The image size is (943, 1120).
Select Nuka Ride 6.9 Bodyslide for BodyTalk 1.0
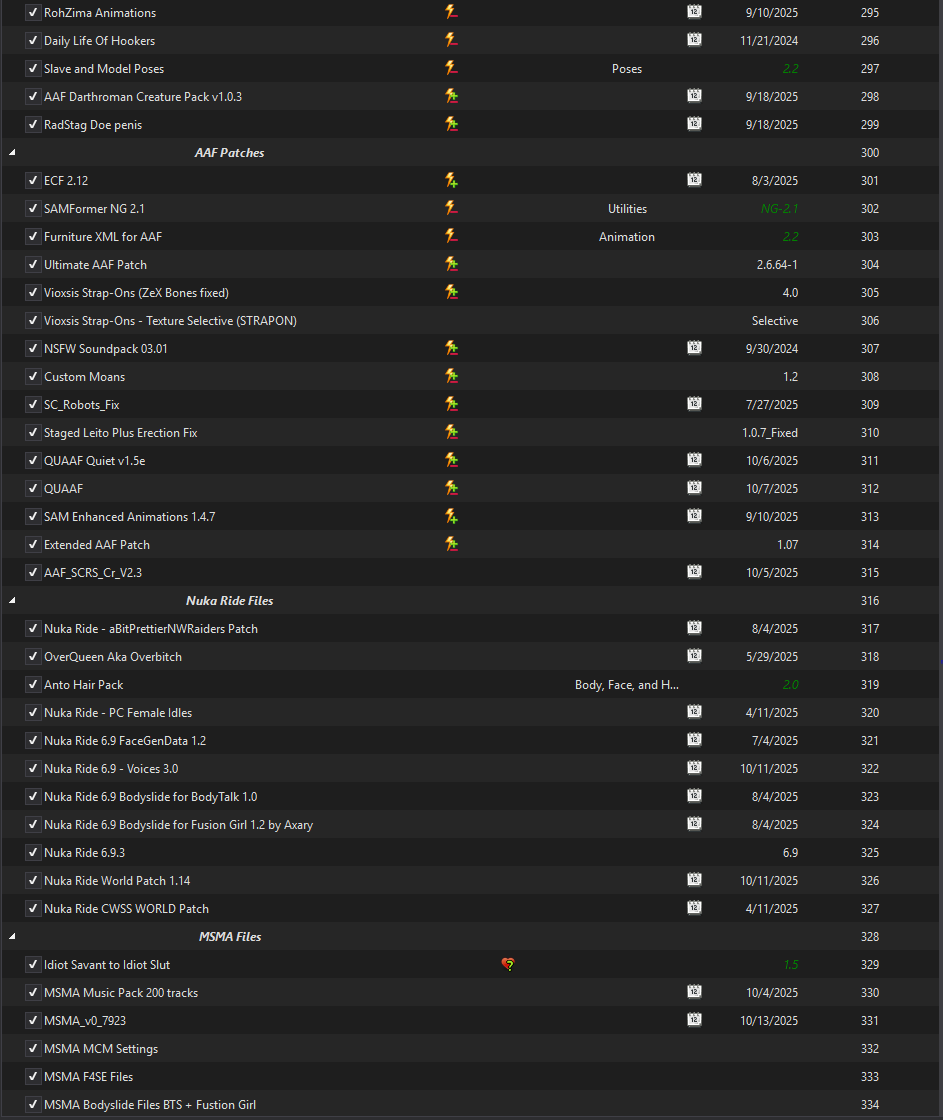click(150, 796)
